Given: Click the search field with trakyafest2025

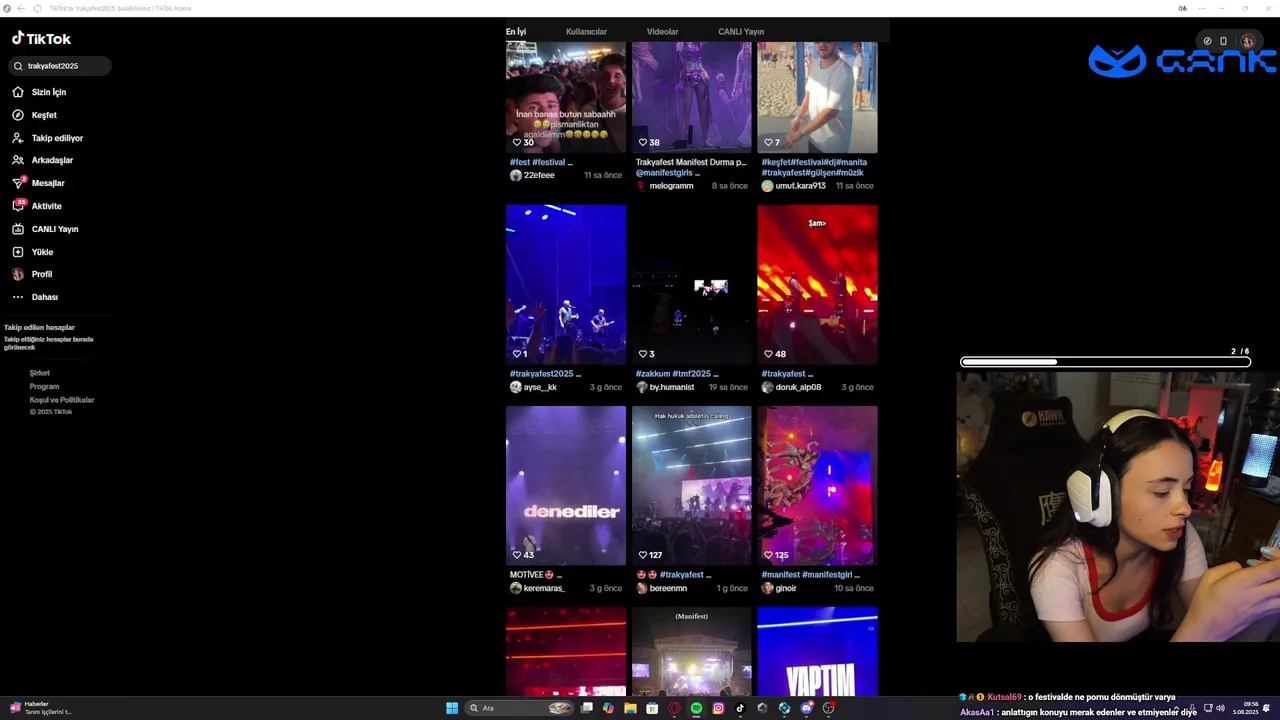Looking at the screenshot, I should pos(59,66).
